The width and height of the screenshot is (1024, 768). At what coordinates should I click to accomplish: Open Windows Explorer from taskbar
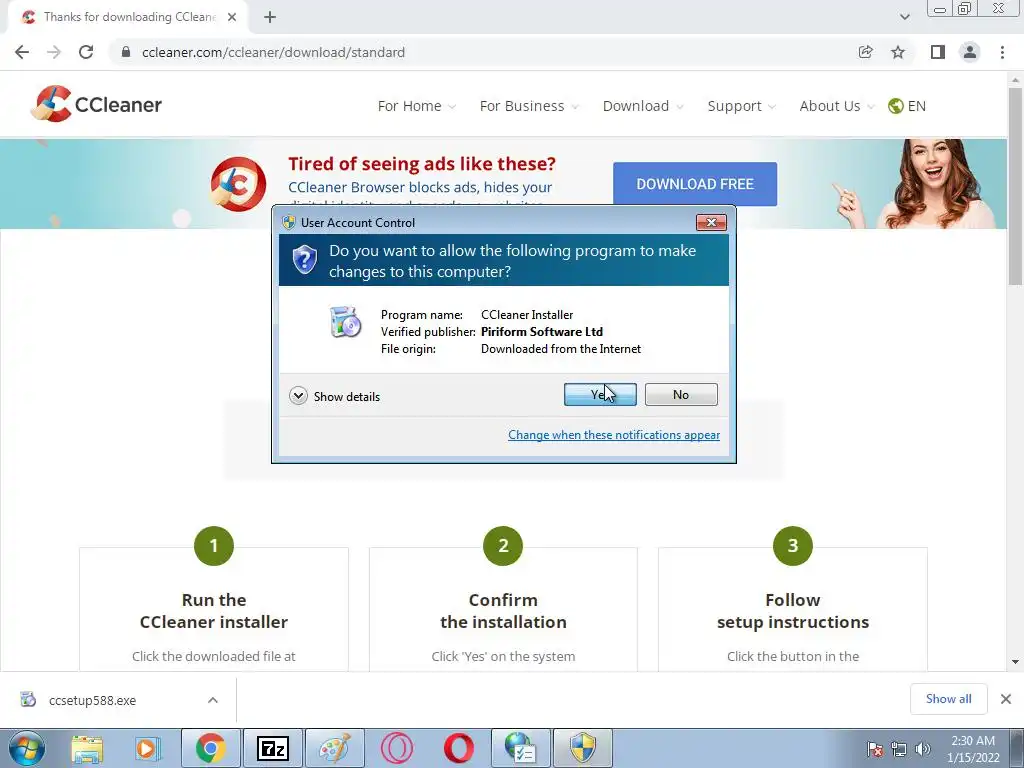coord(87,748)
